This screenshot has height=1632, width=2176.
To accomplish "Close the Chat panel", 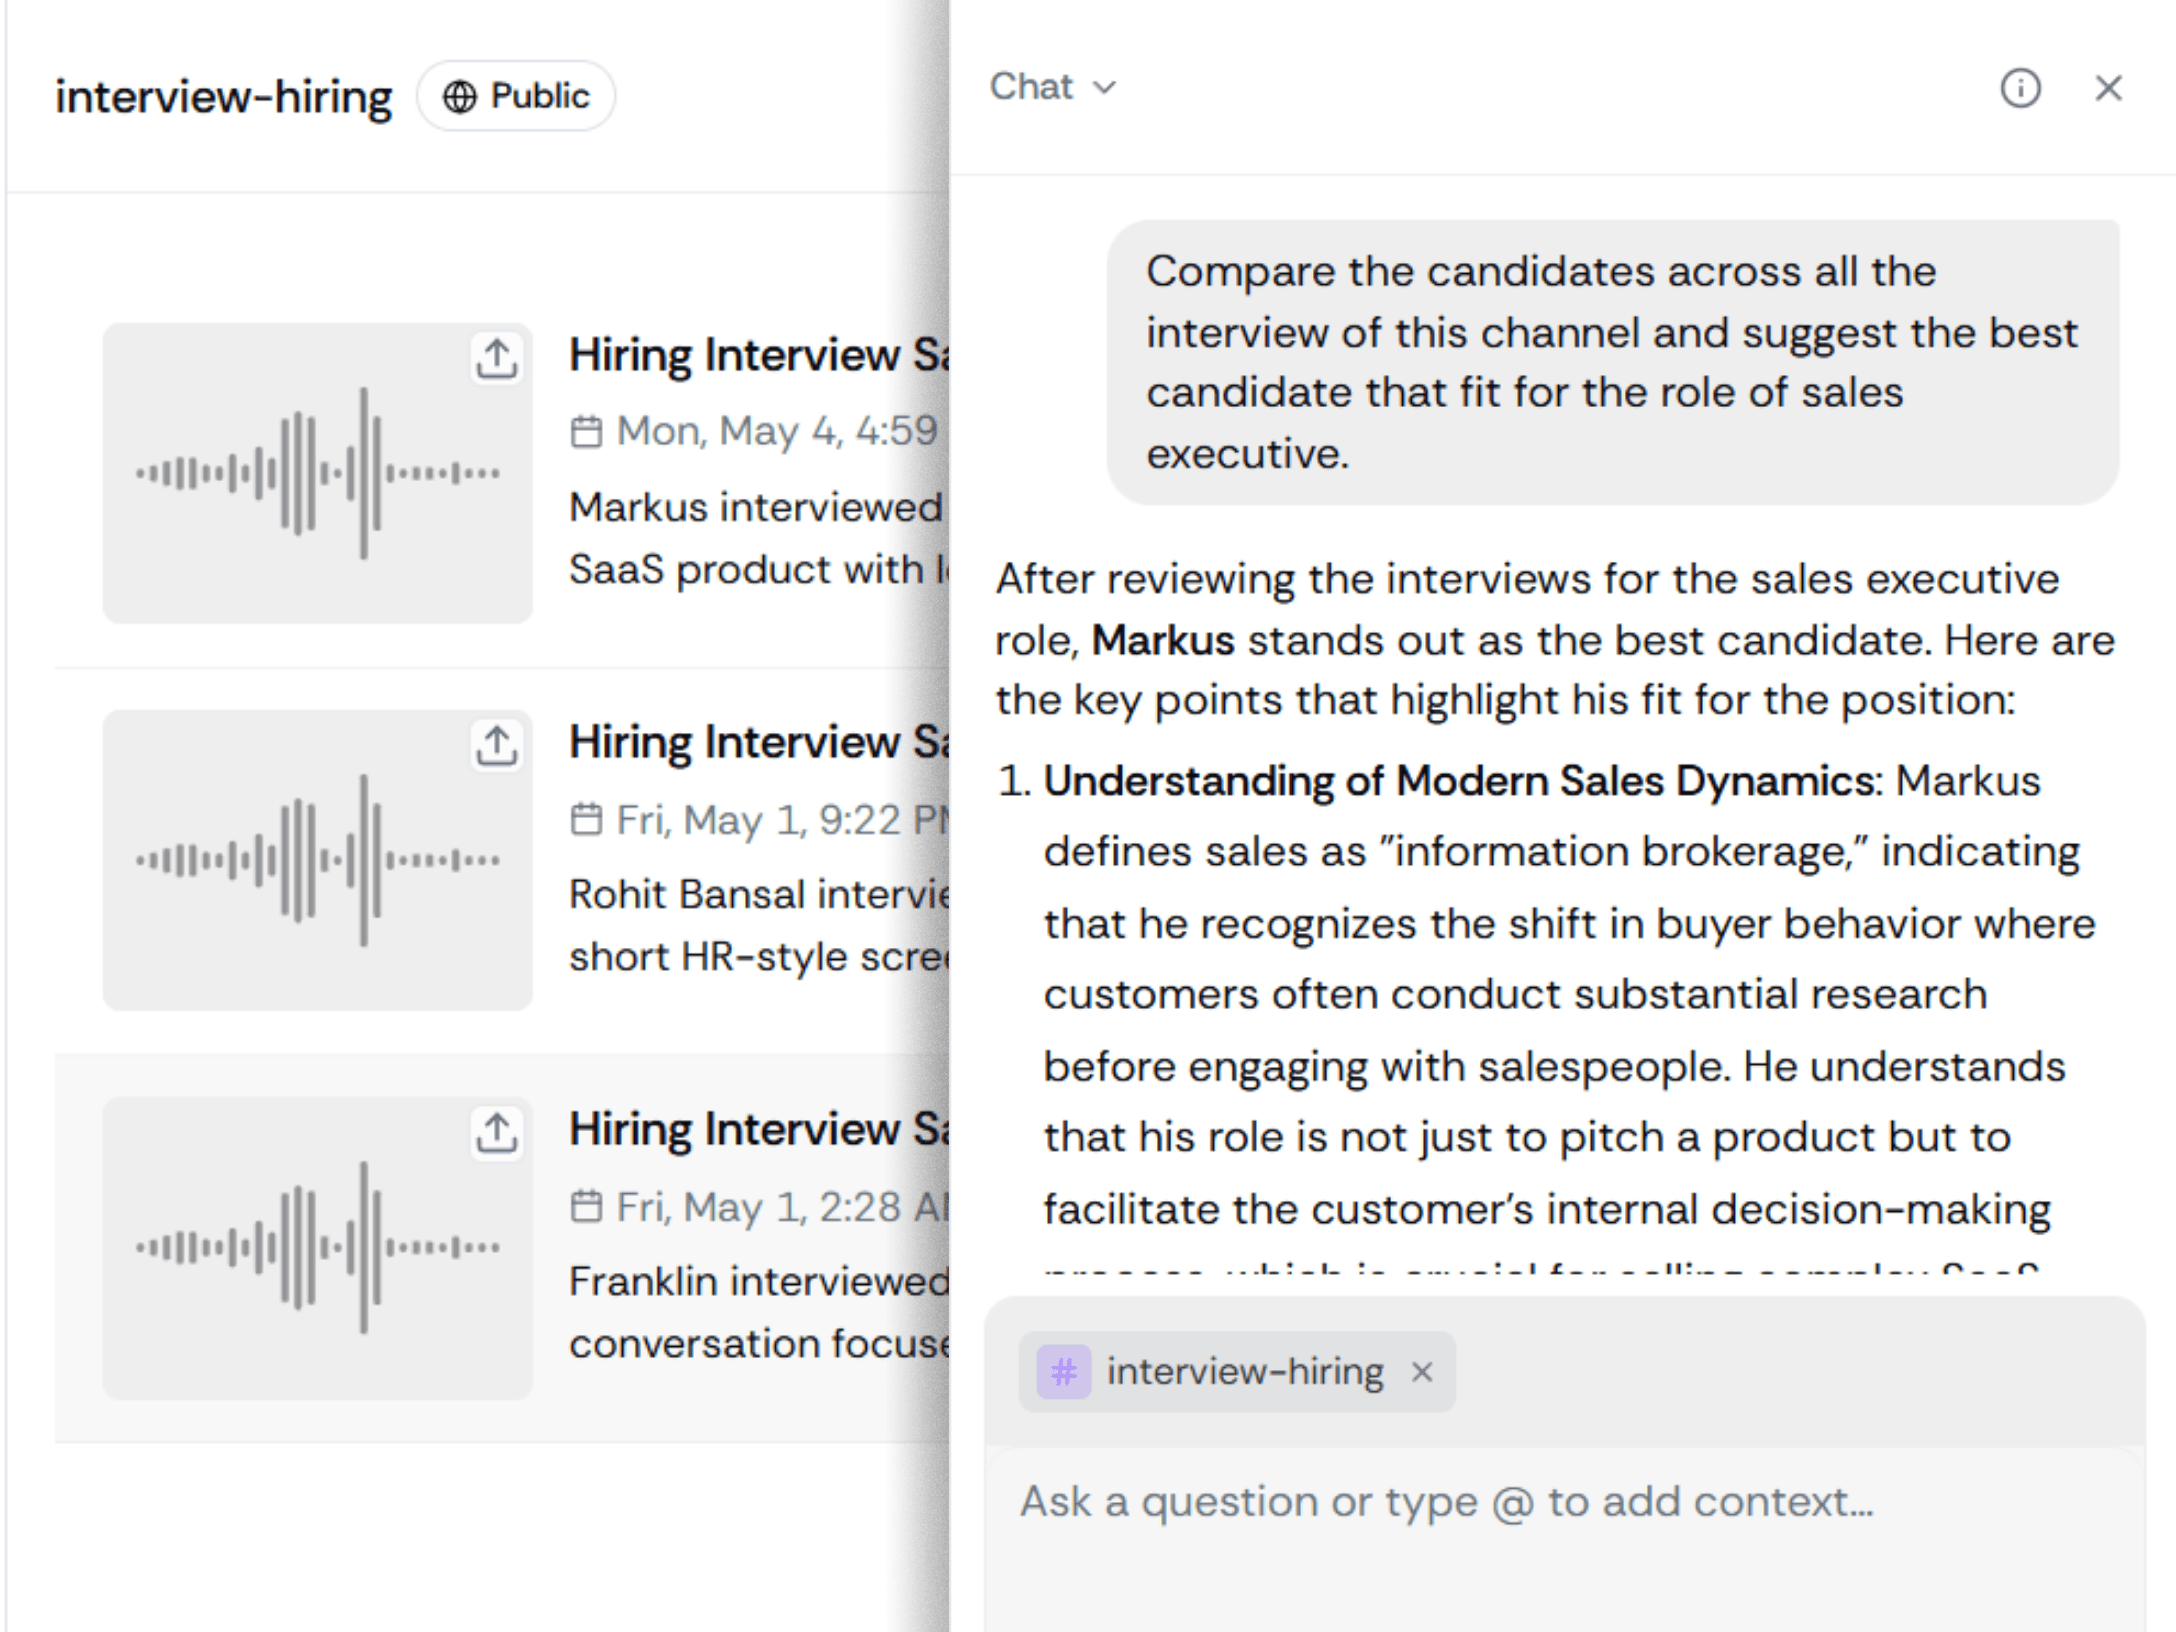I will (2108, 88).
